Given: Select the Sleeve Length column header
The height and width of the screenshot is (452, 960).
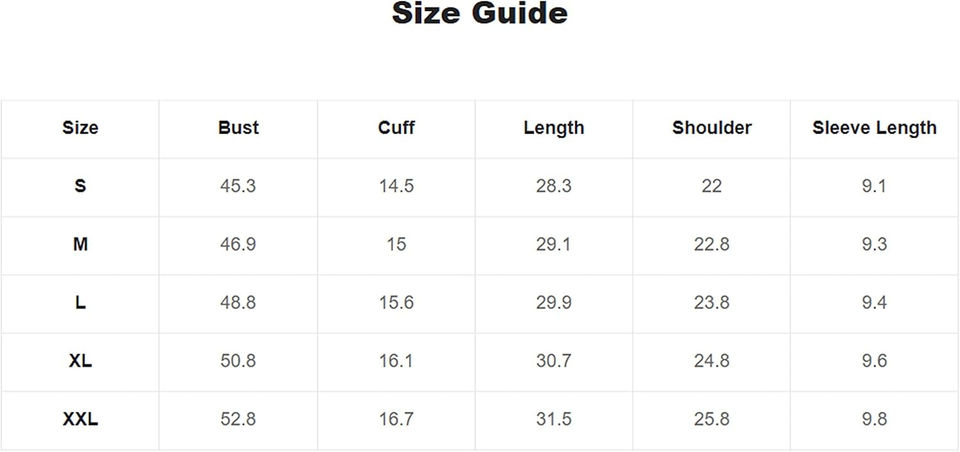Looking at the screenshot, I should coord(874,128).
